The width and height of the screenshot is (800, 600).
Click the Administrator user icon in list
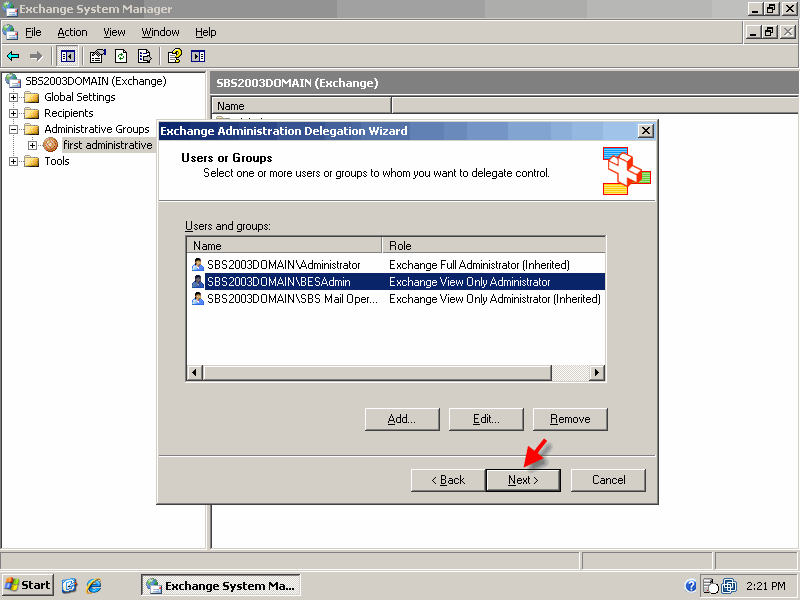[x=198, y=264]
